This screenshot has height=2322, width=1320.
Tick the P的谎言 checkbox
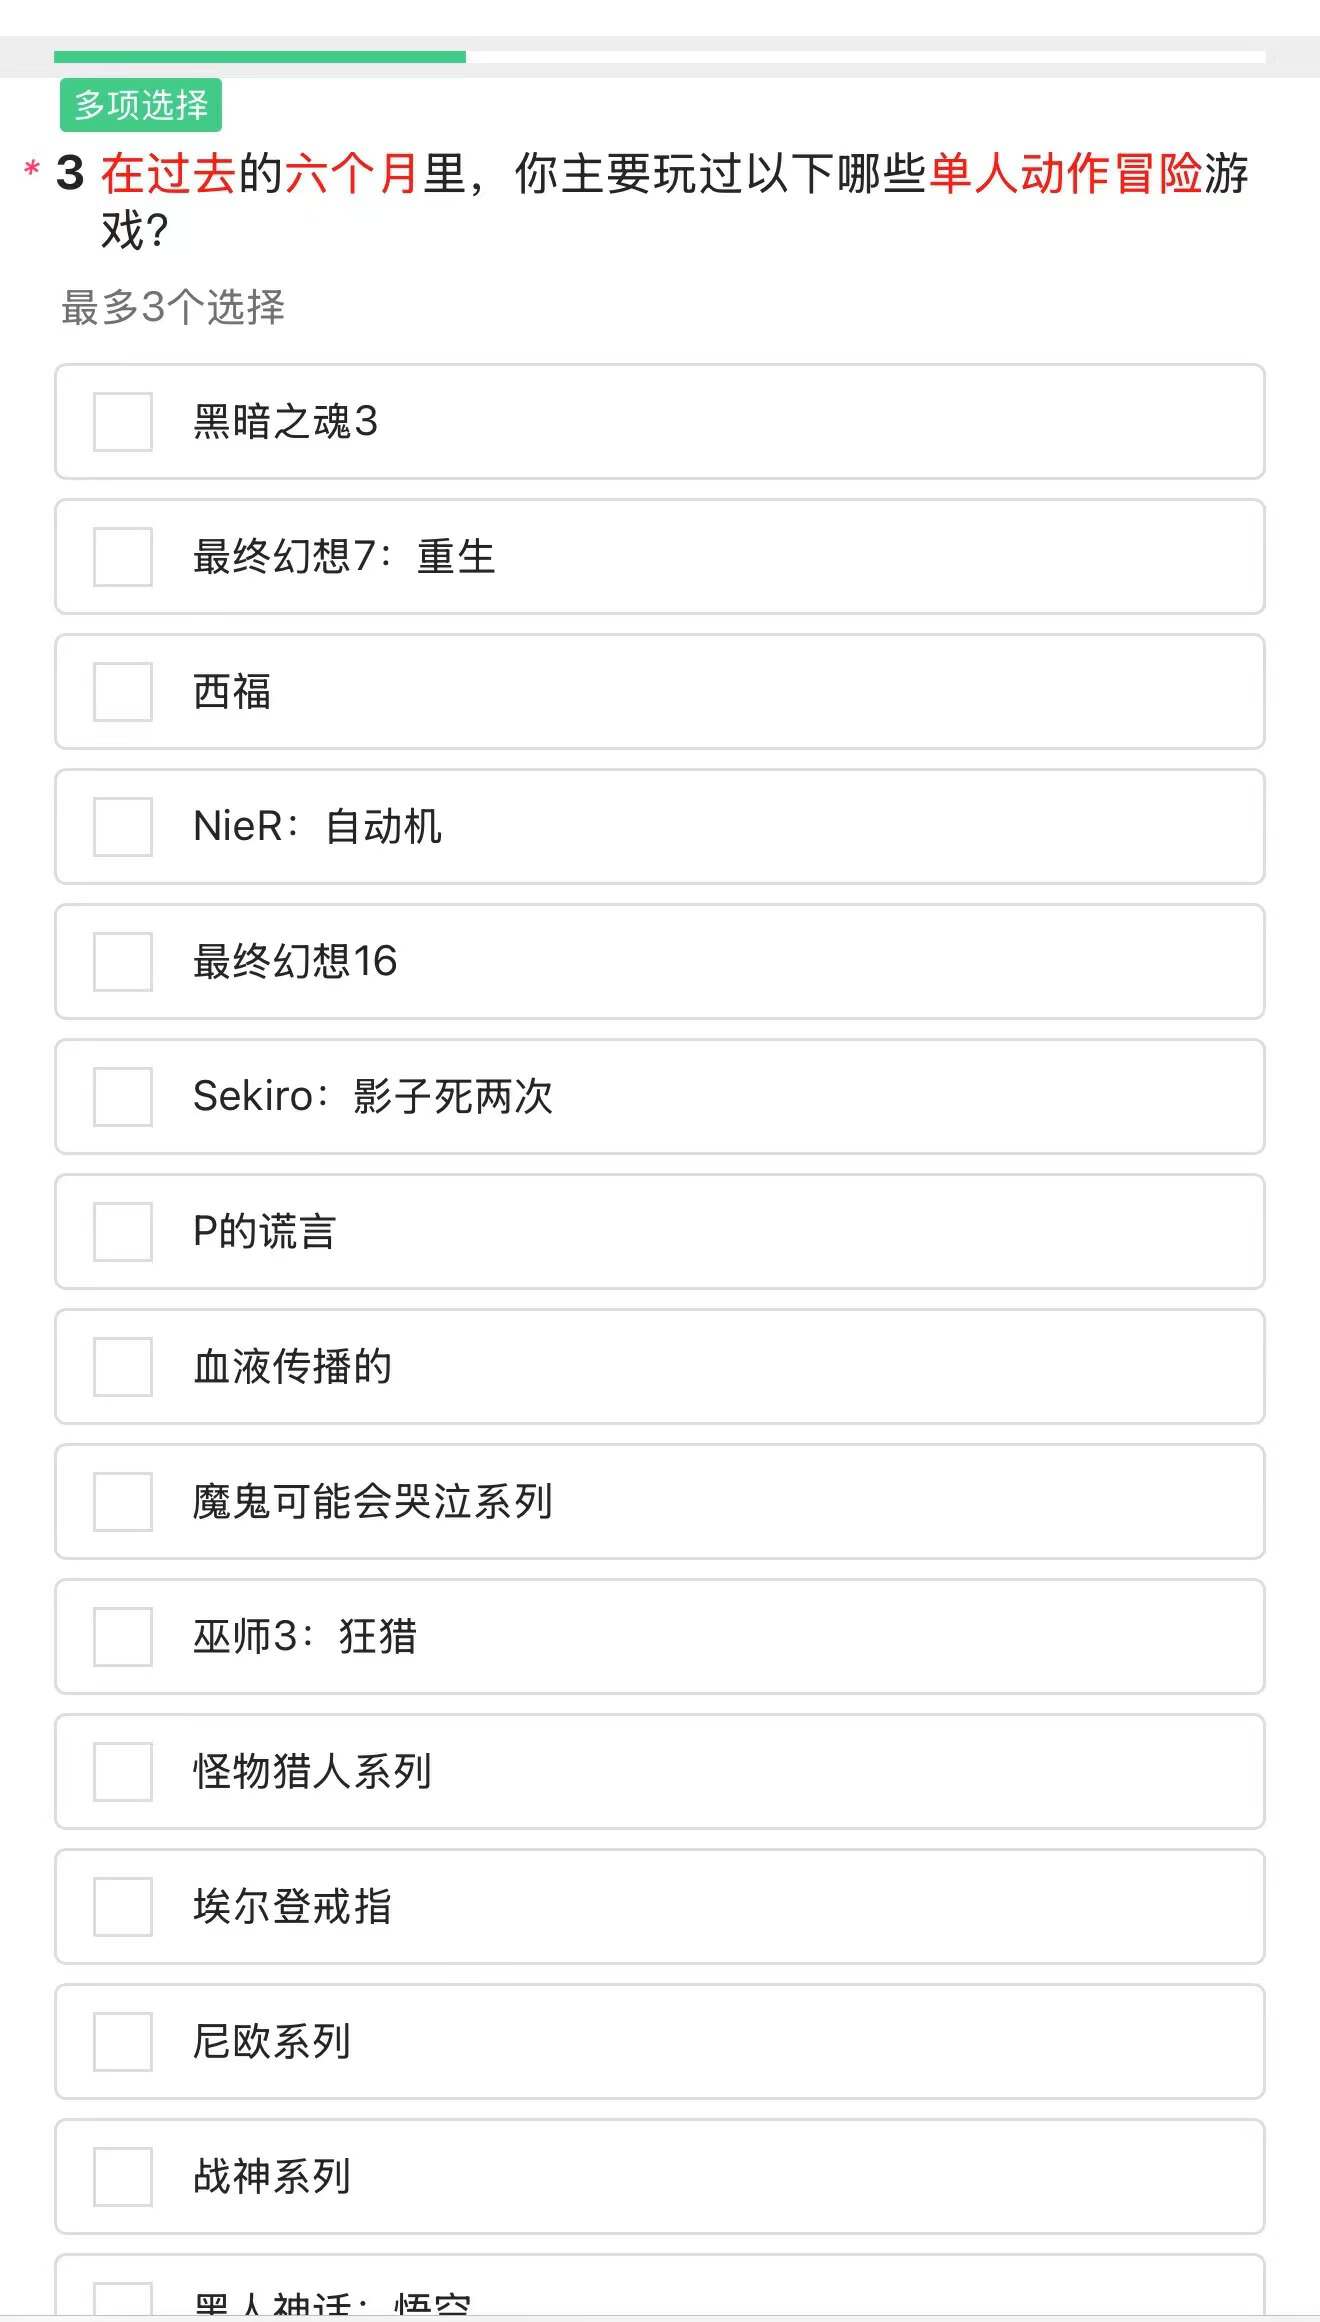(x=123, y=1232)
